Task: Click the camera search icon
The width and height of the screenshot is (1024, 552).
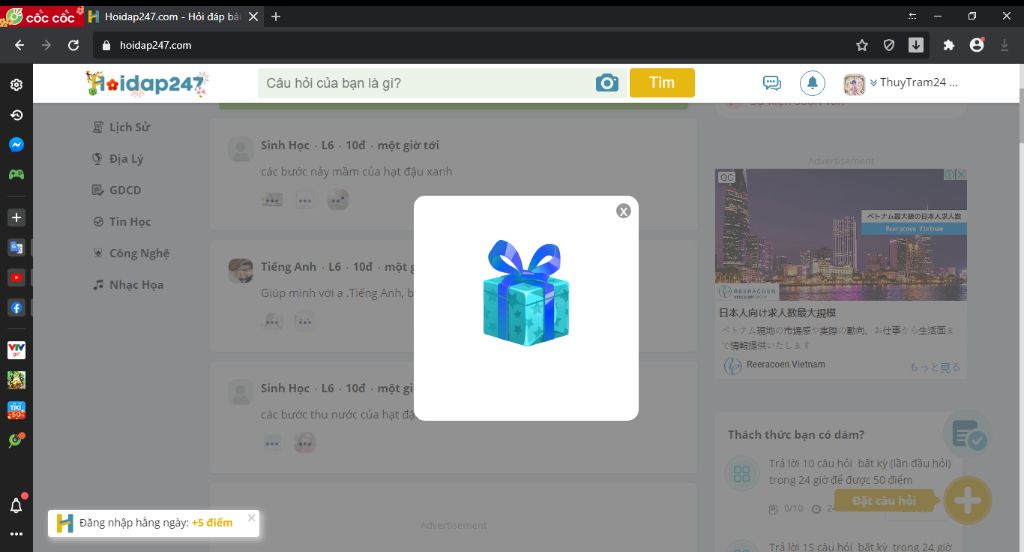Action: tap(607, 83)
